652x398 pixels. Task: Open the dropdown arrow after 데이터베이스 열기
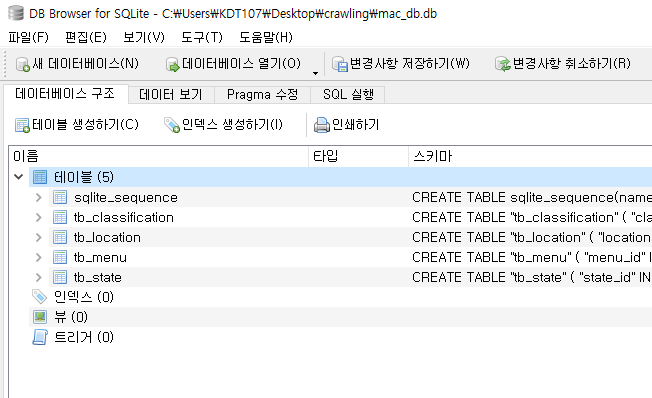(316, 73)
